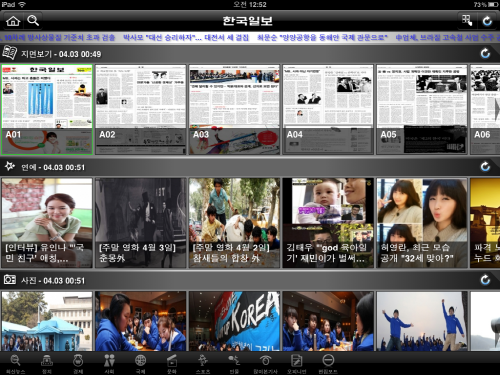The height and width of the screenshot is (375, 500).
Task: Open the 김태우 god 육아일기 article
Action: coord(328,223)
